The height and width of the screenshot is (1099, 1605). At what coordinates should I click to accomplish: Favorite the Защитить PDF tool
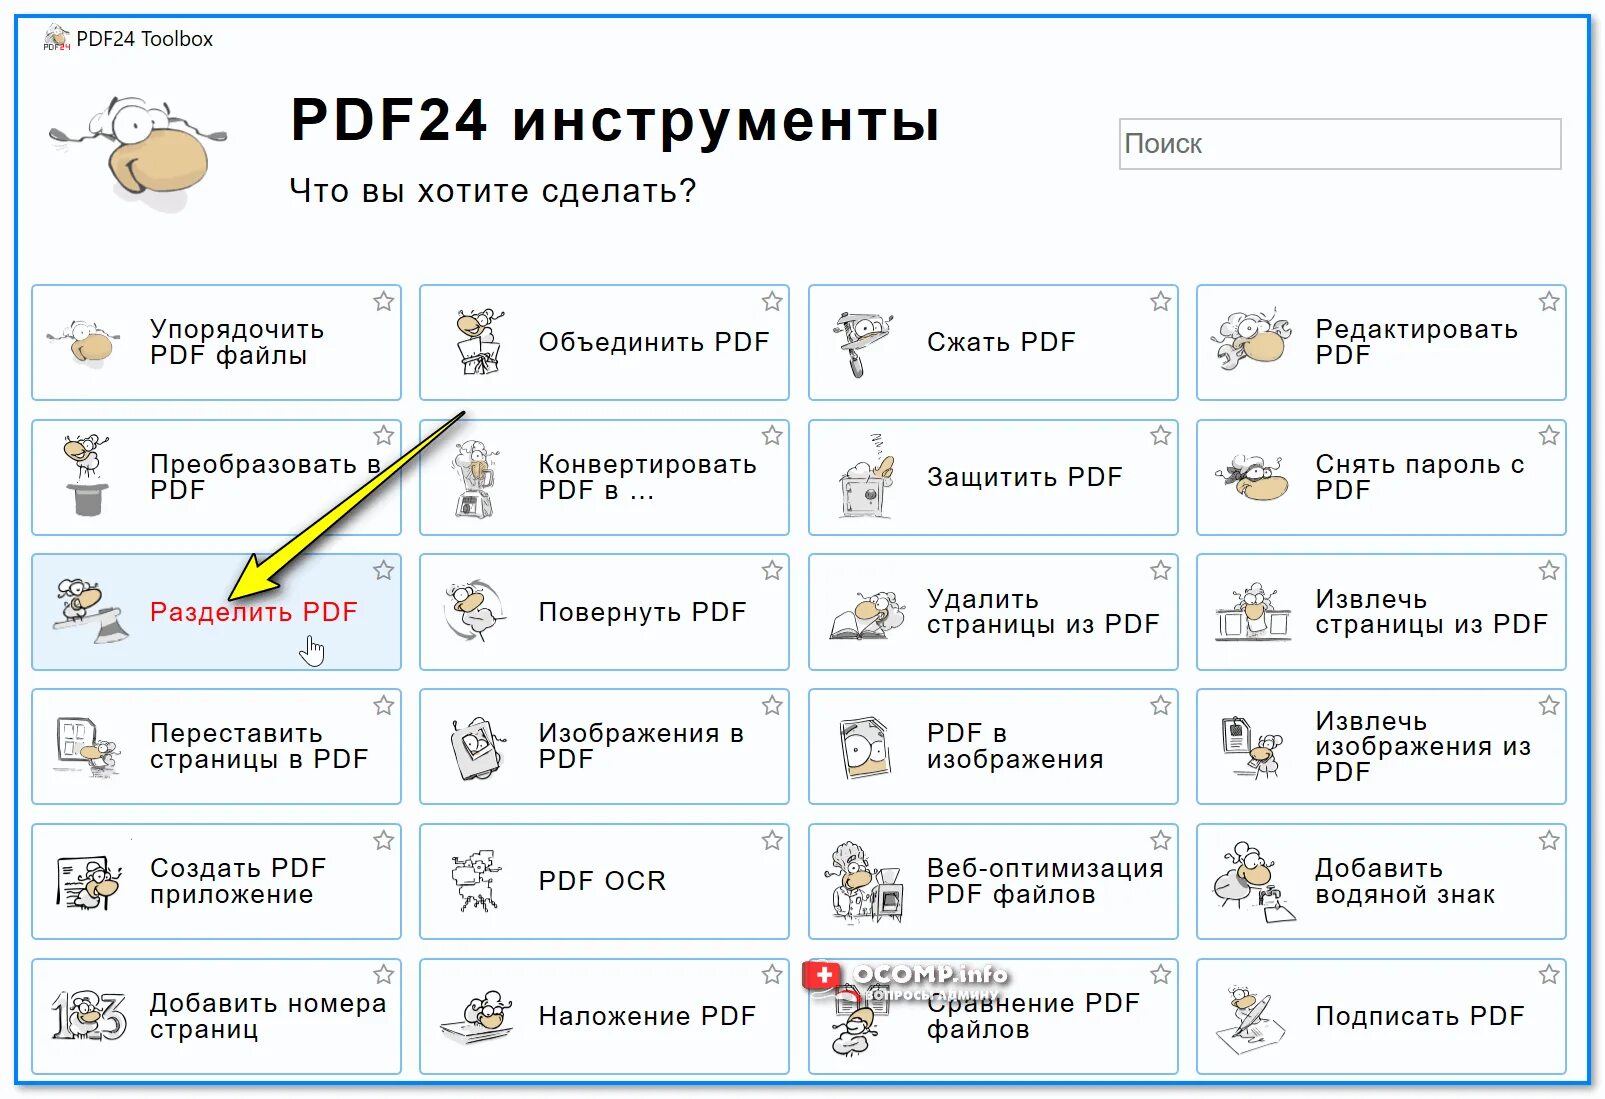(1160, 435)
